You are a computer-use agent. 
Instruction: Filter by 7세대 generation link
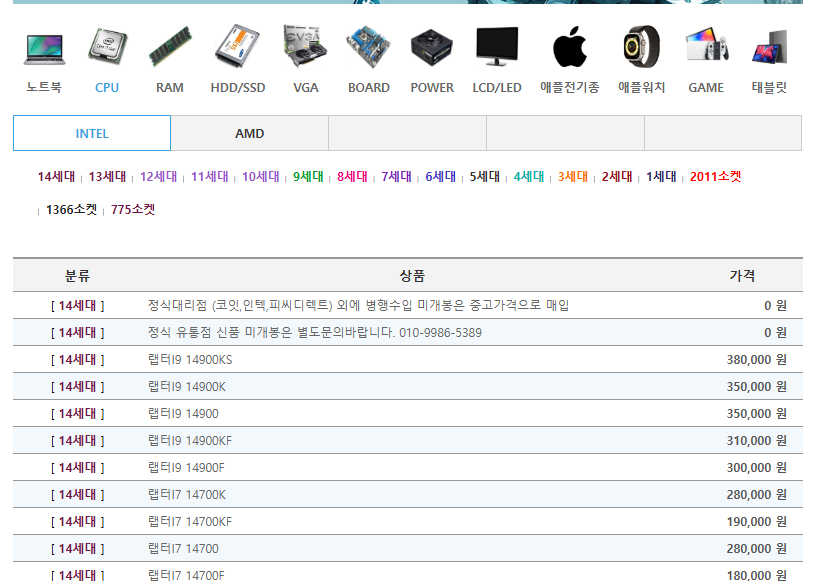[396, 177]
